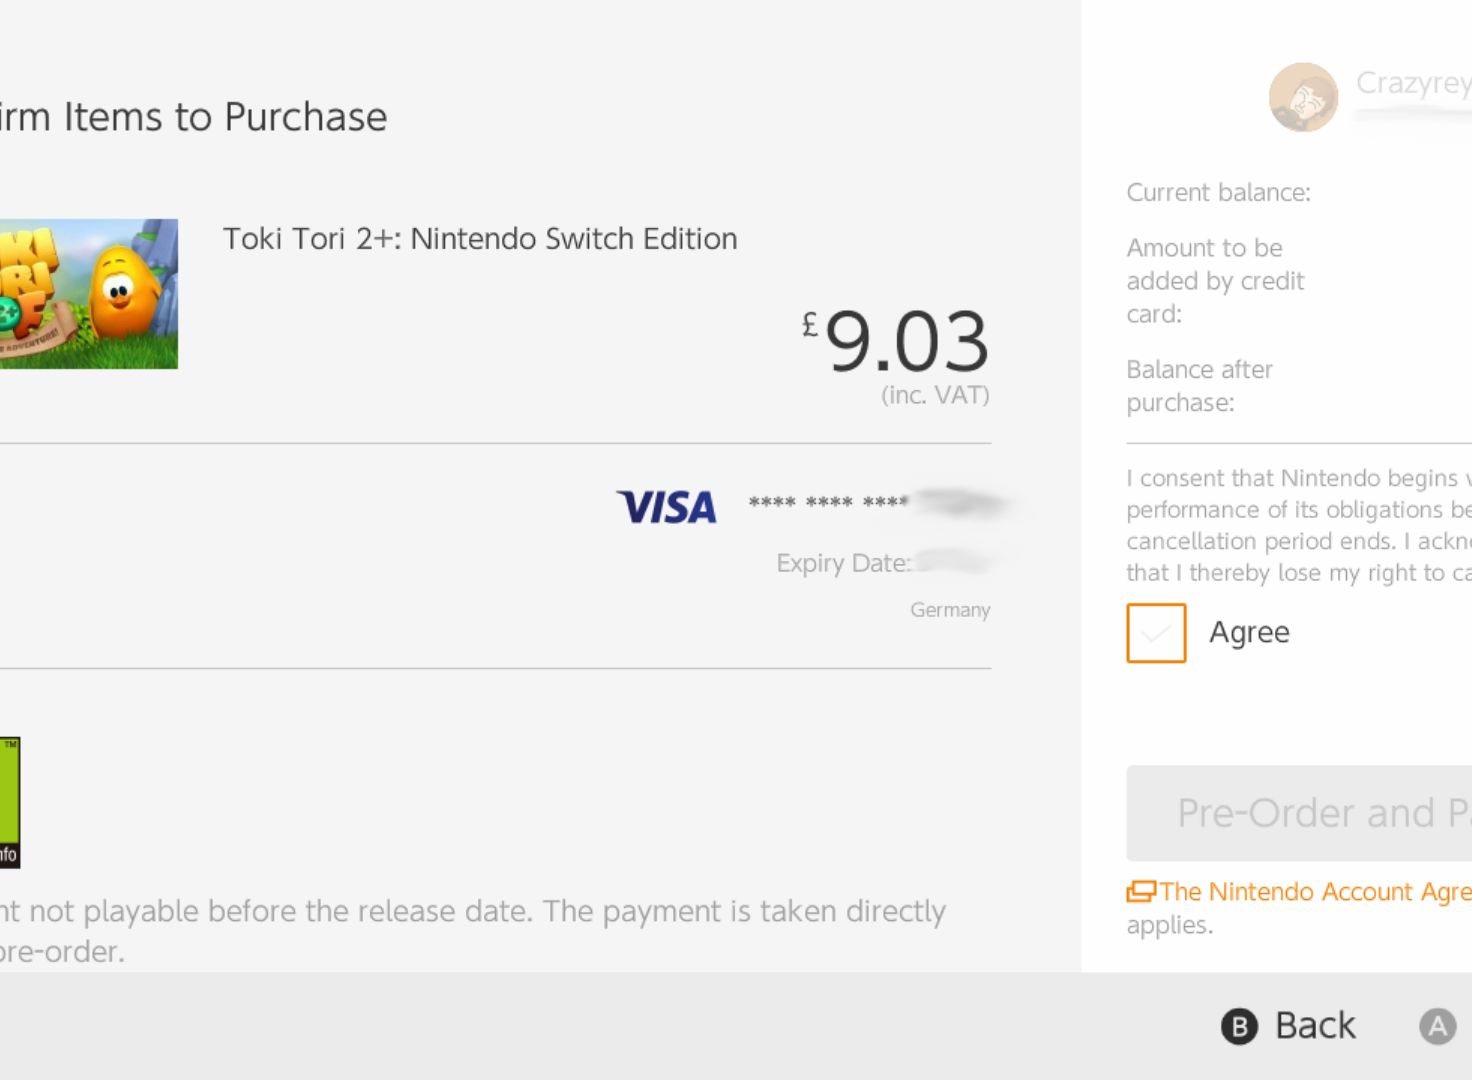1472x1080 pixels.
Task: Go Back using the Back label
Action: click(1315, 1026)
